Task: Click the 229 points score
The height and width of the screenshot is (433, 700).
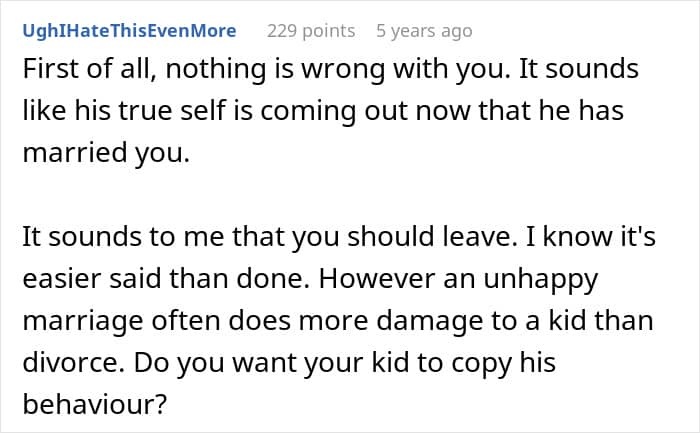Action: tap(310, 31)
